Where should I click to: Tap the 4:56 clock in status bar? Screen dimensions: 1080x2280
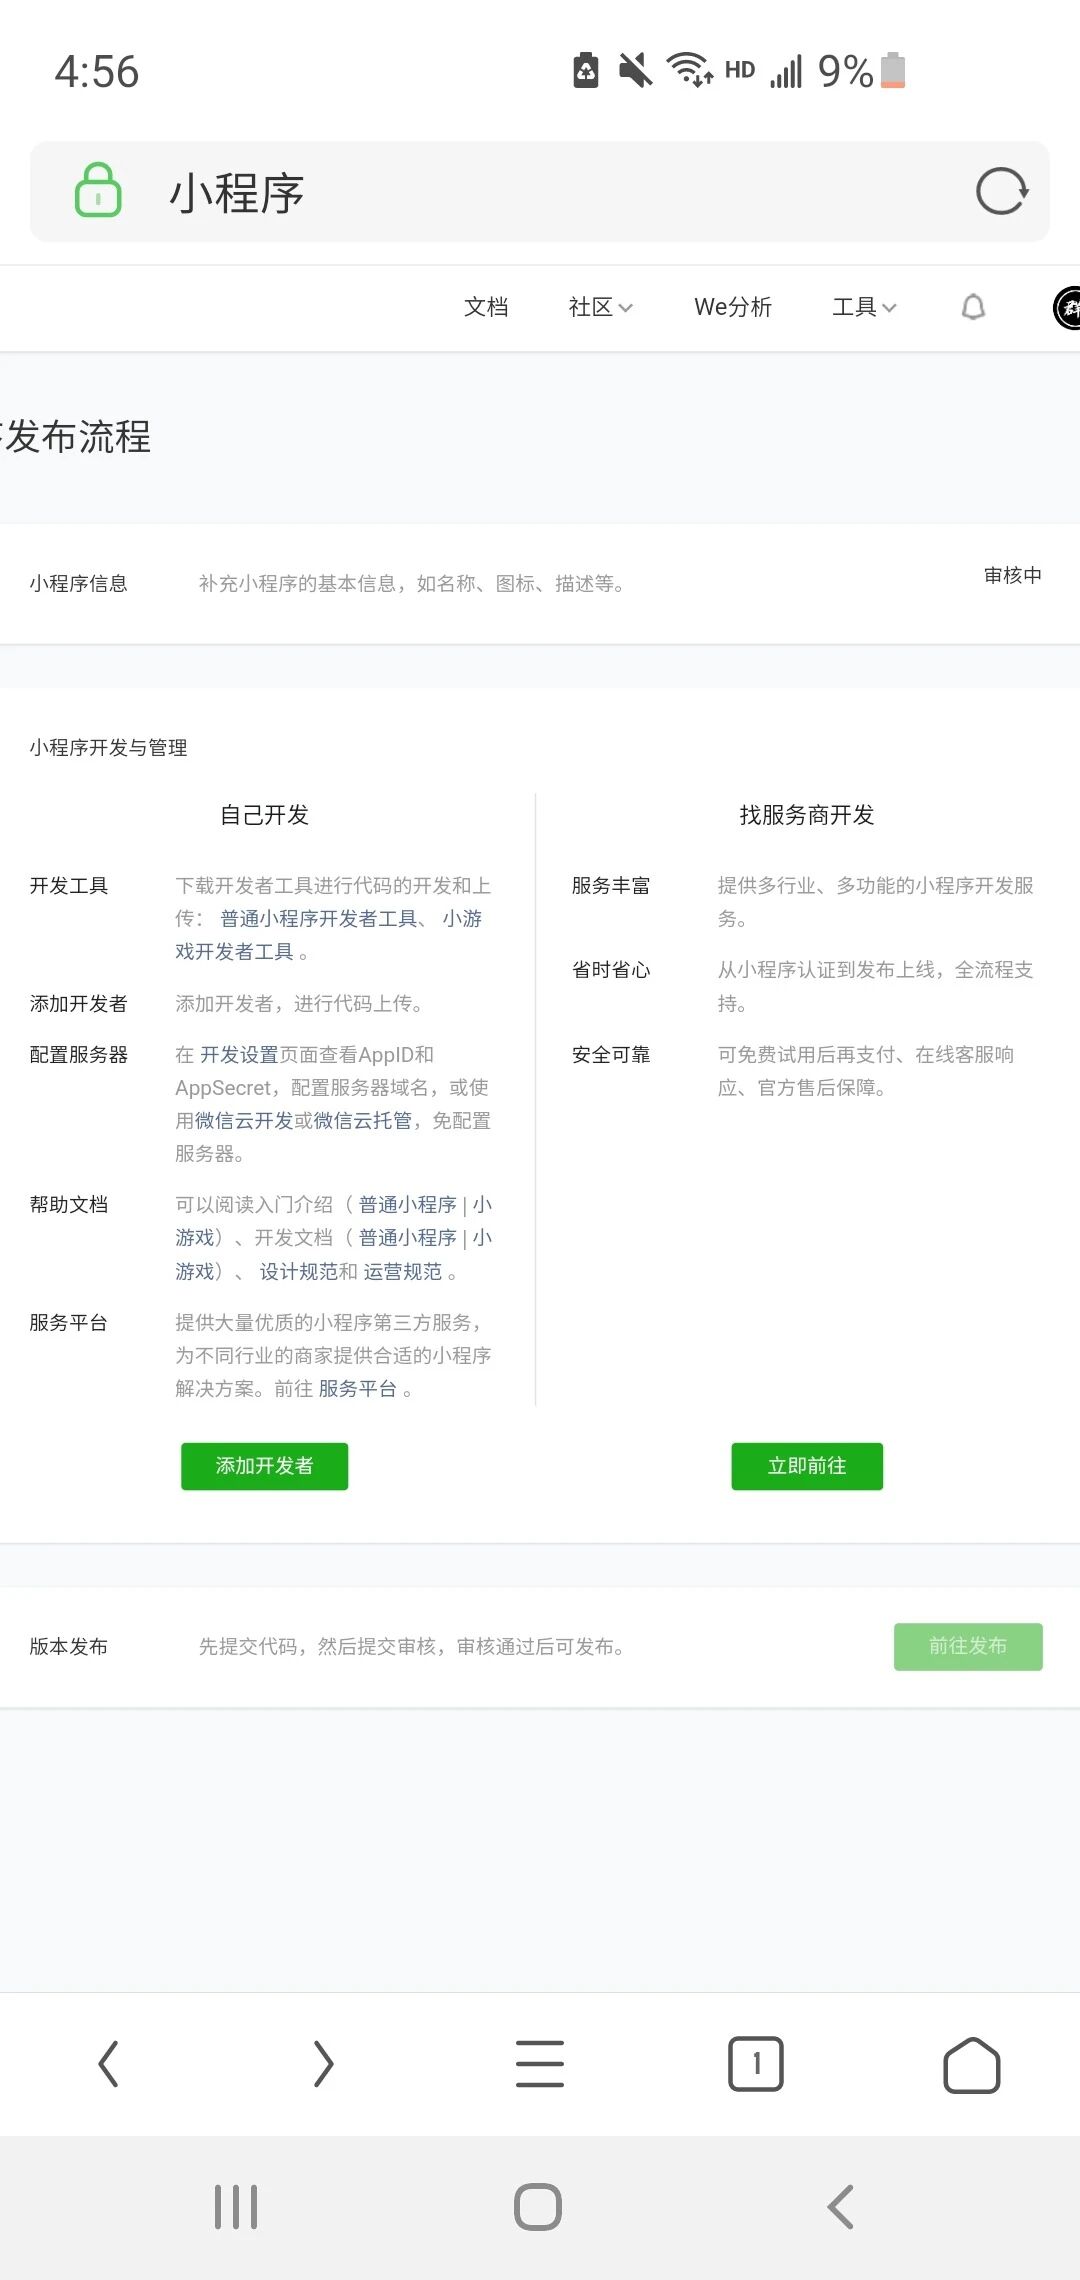pos(96,72)
